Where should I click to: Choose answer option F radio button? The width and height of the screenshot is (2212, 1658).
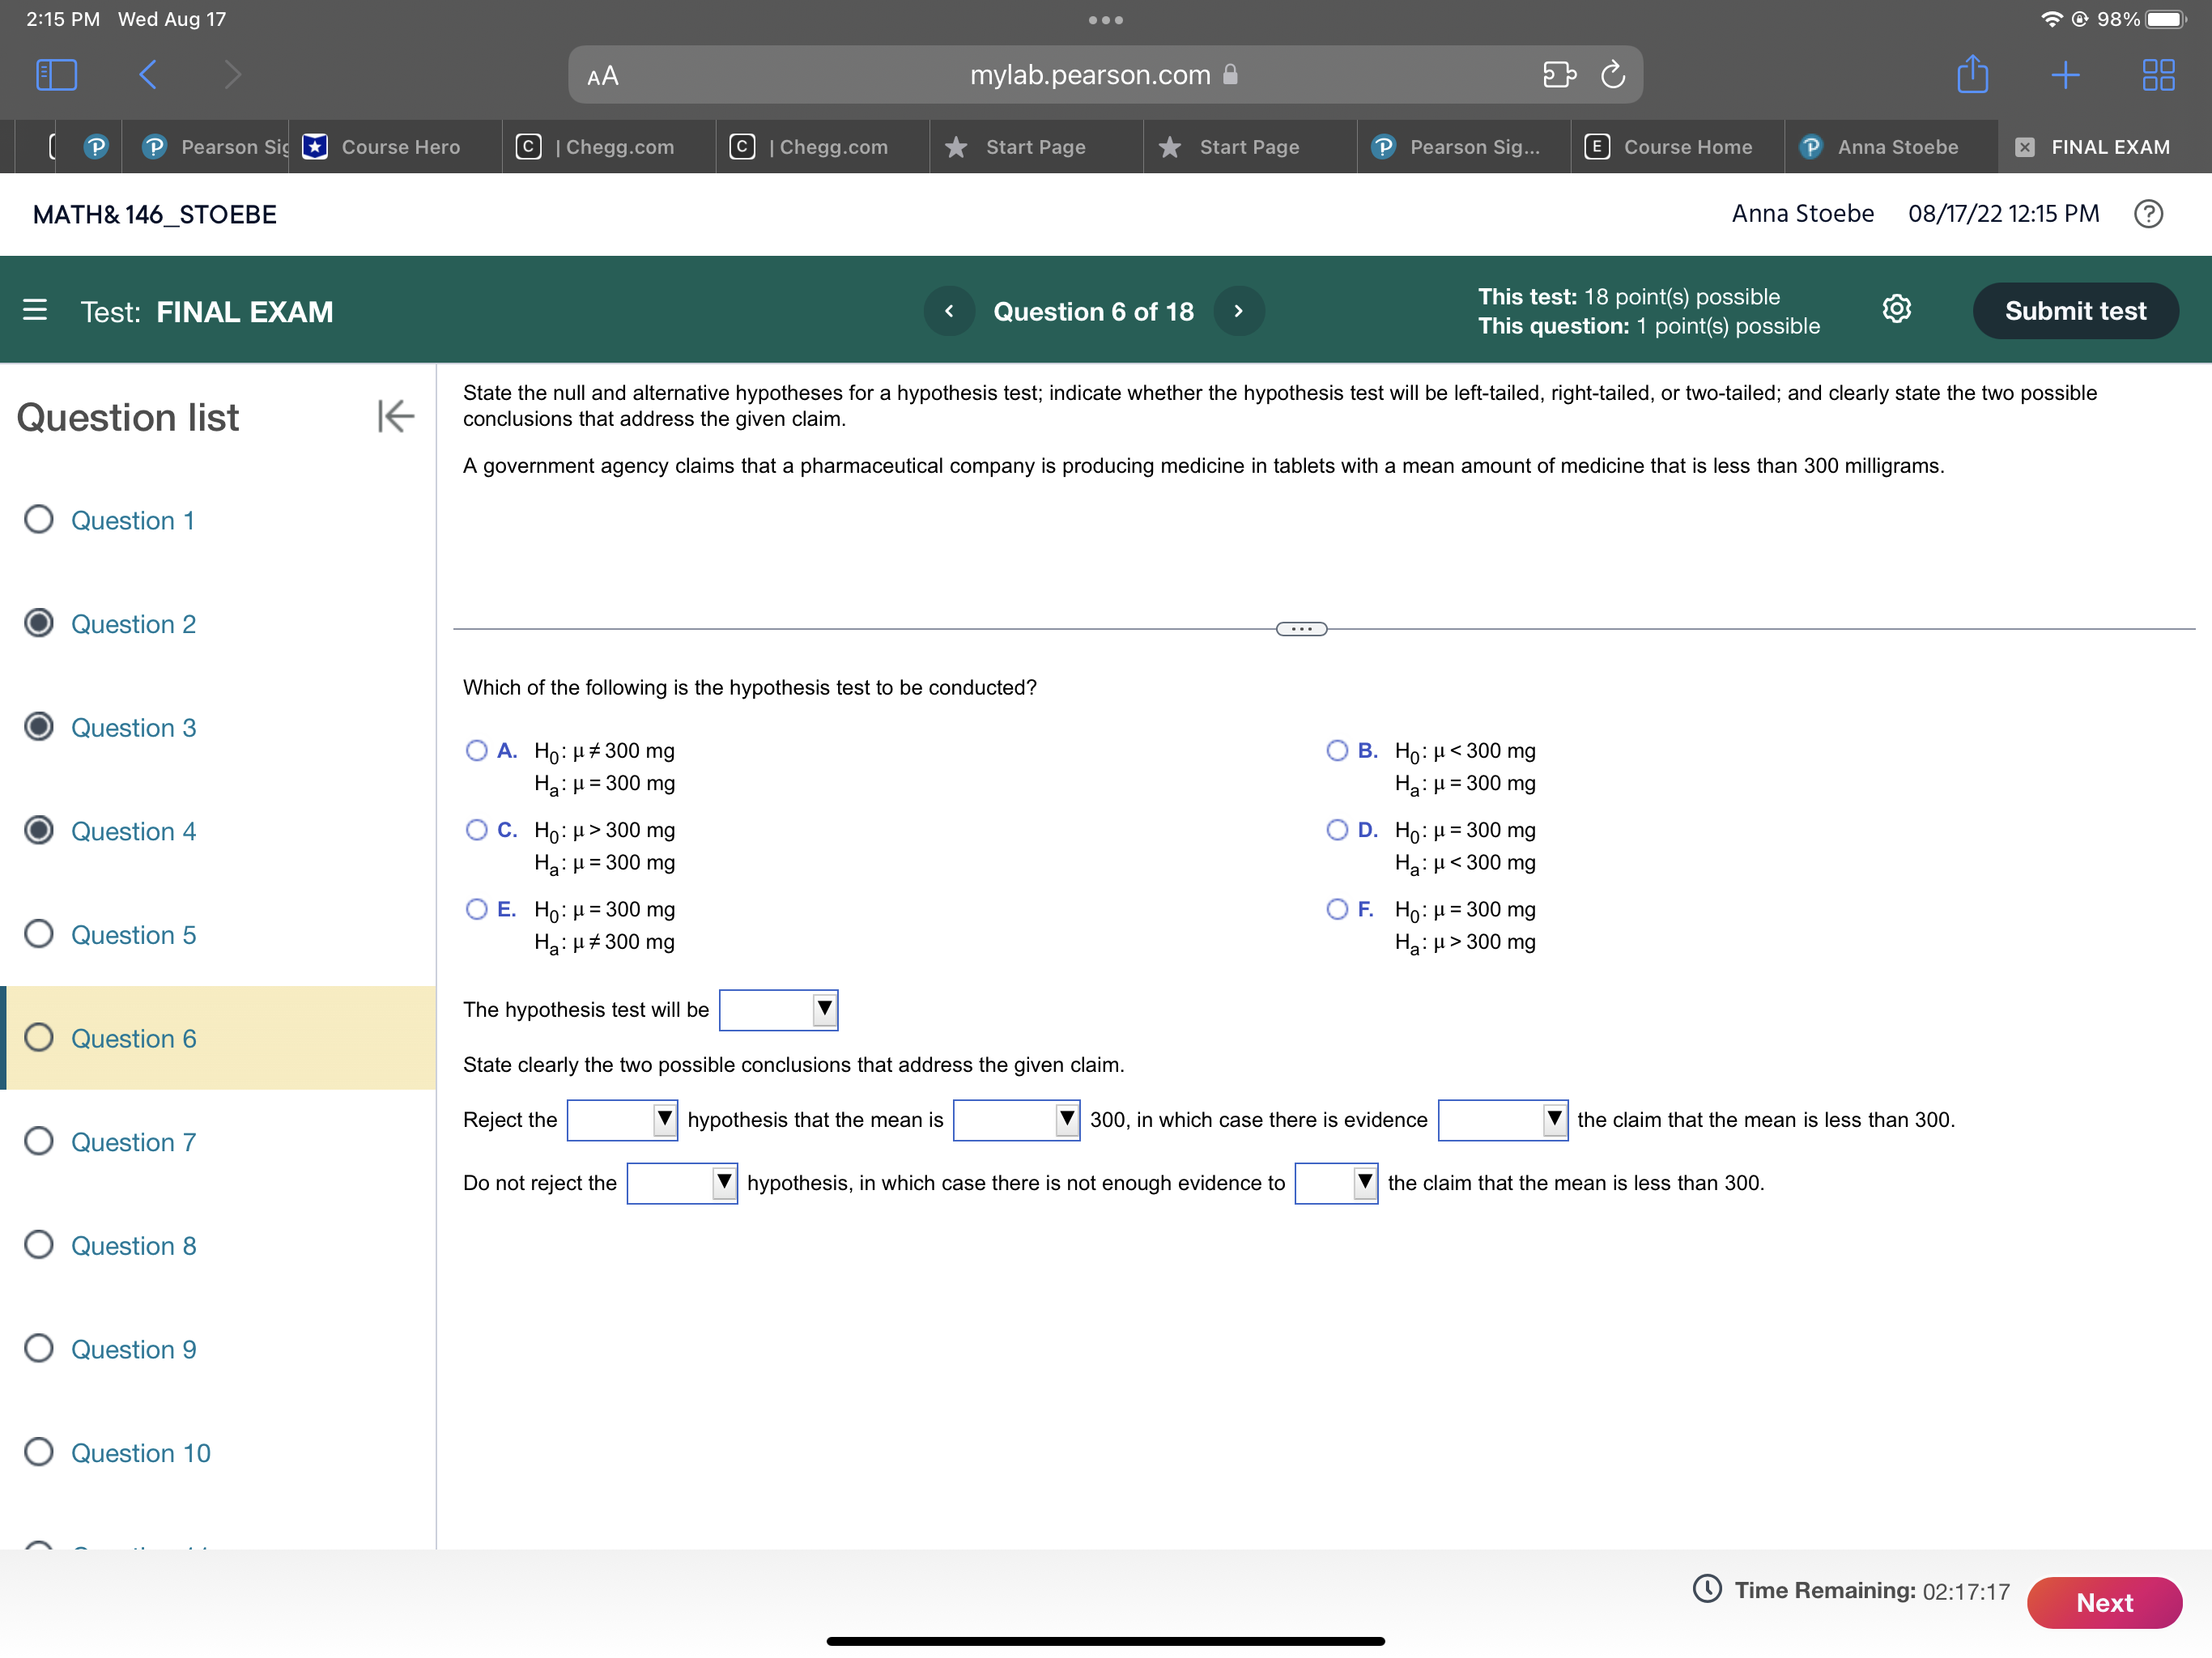[x=1337, y=908]
